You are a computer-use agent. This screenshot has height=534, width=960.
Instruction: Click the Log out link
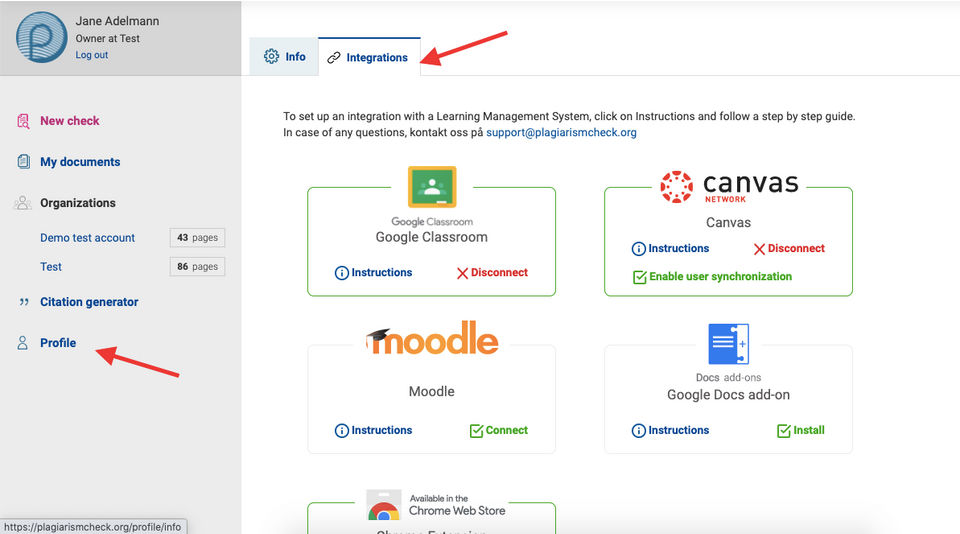coord(92,55)
